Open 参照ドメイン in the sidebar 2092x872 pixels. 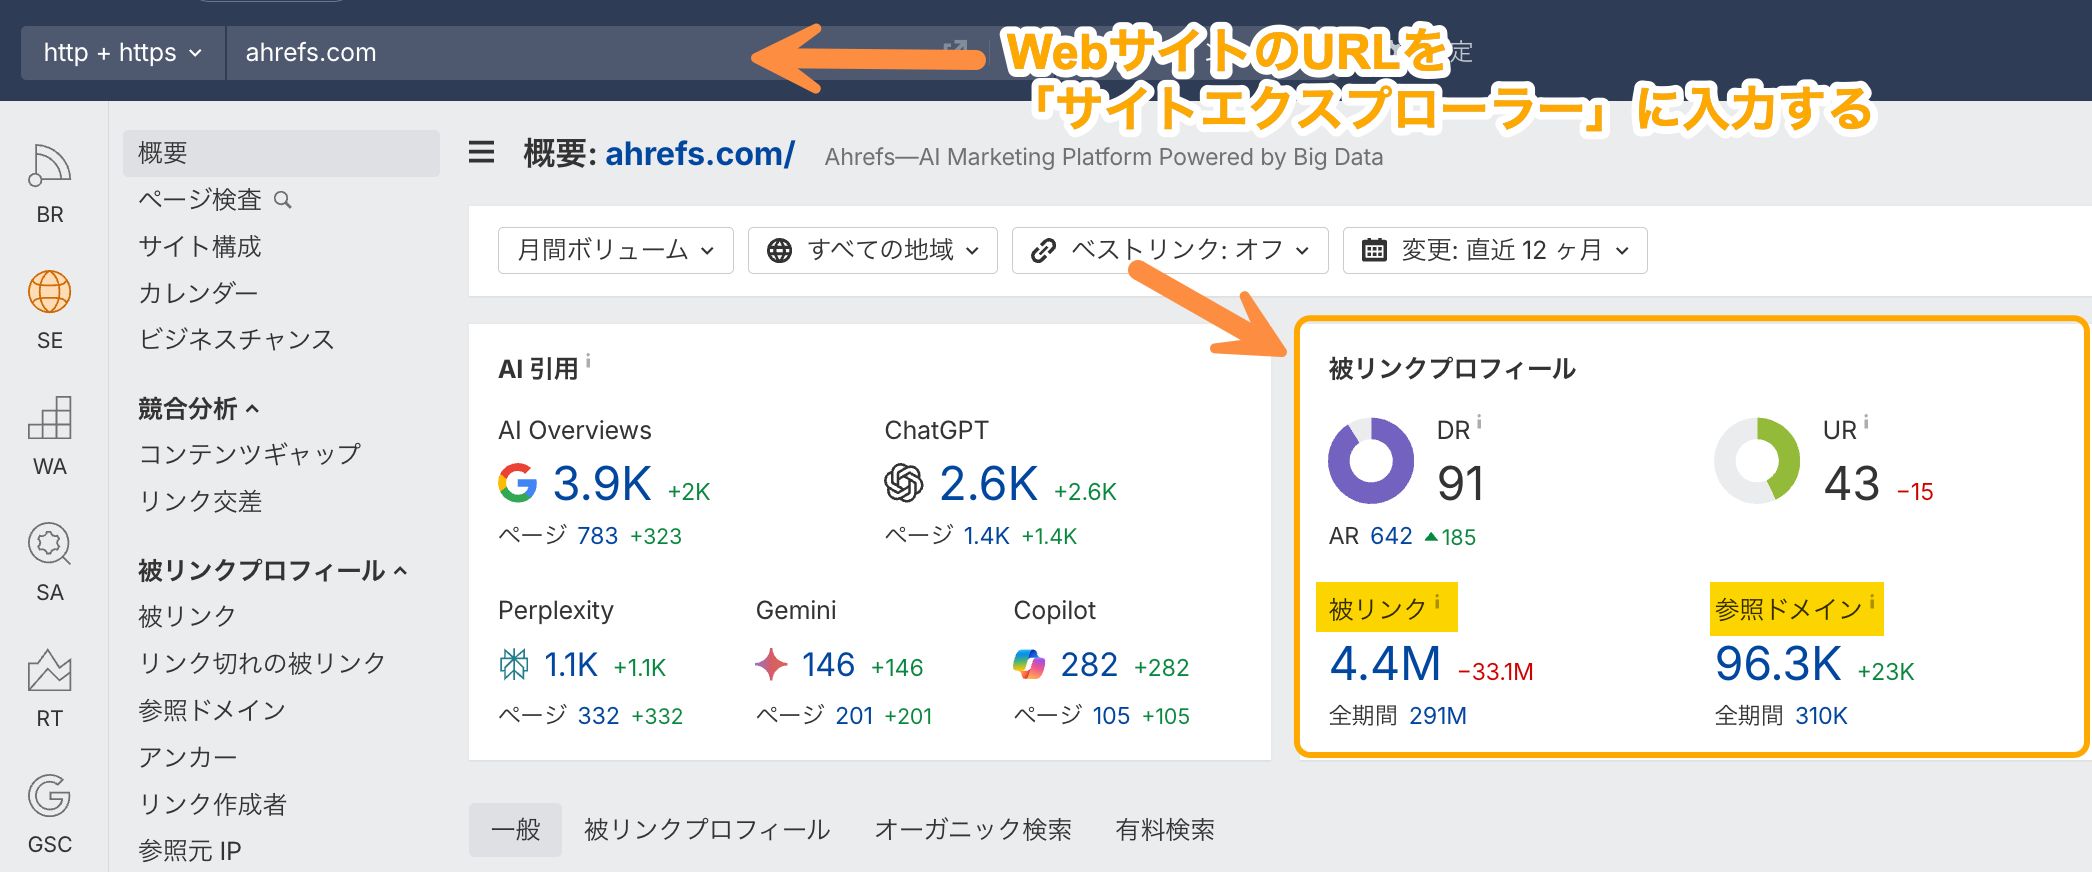tap(212, 710)
